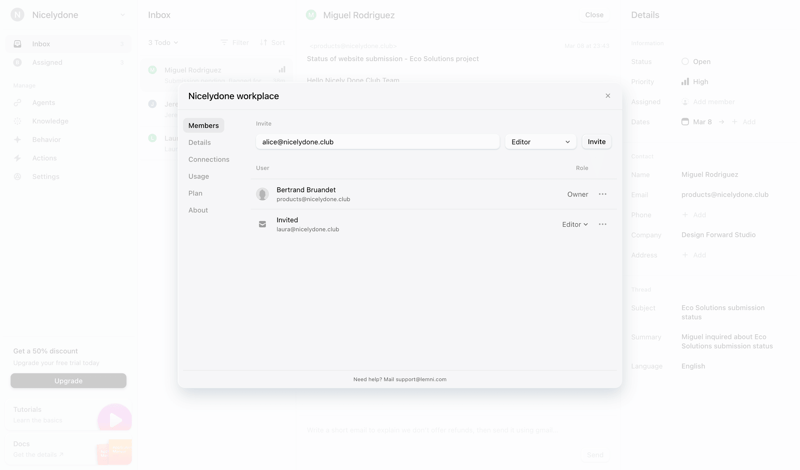Open the Usage tab
This screenshot has width=800, height=470.
tap(198, 176)
